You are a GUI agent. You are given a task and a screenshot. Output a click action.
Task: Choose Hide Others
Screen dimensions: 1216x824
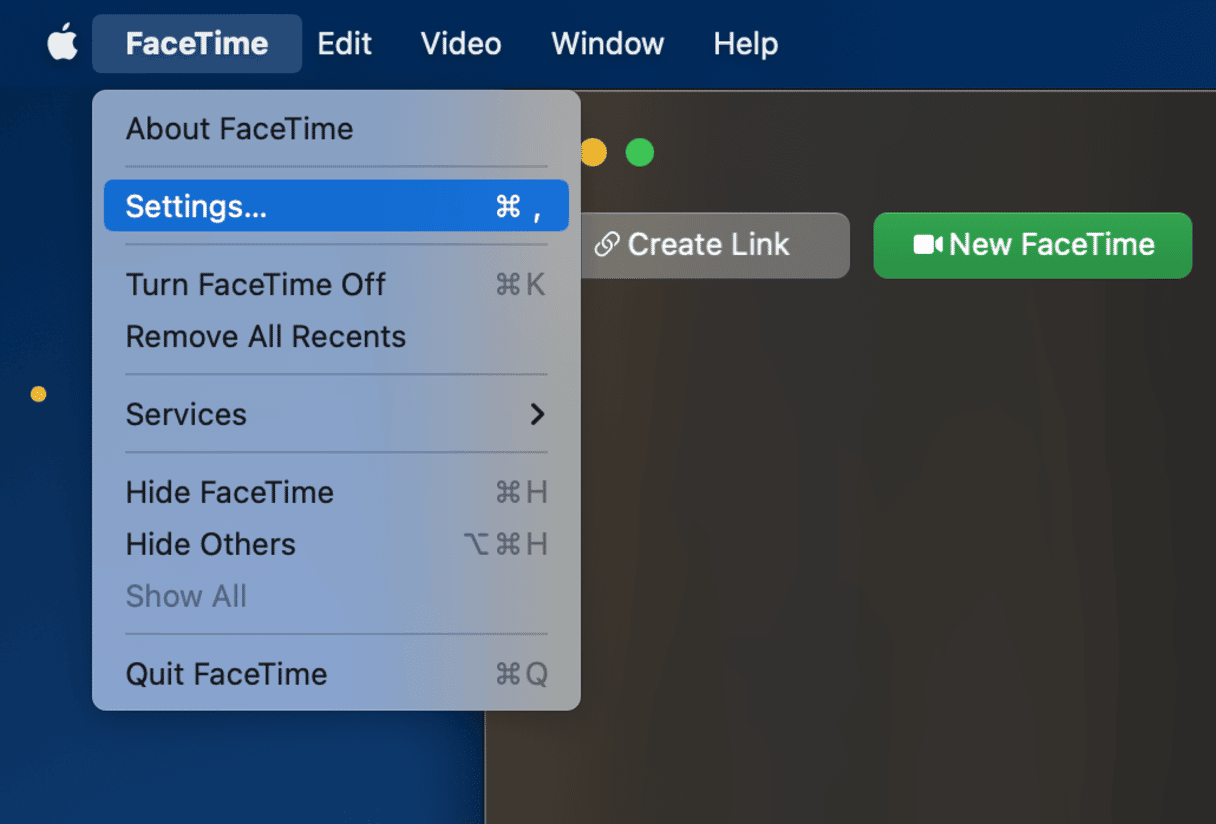(336, 544)
